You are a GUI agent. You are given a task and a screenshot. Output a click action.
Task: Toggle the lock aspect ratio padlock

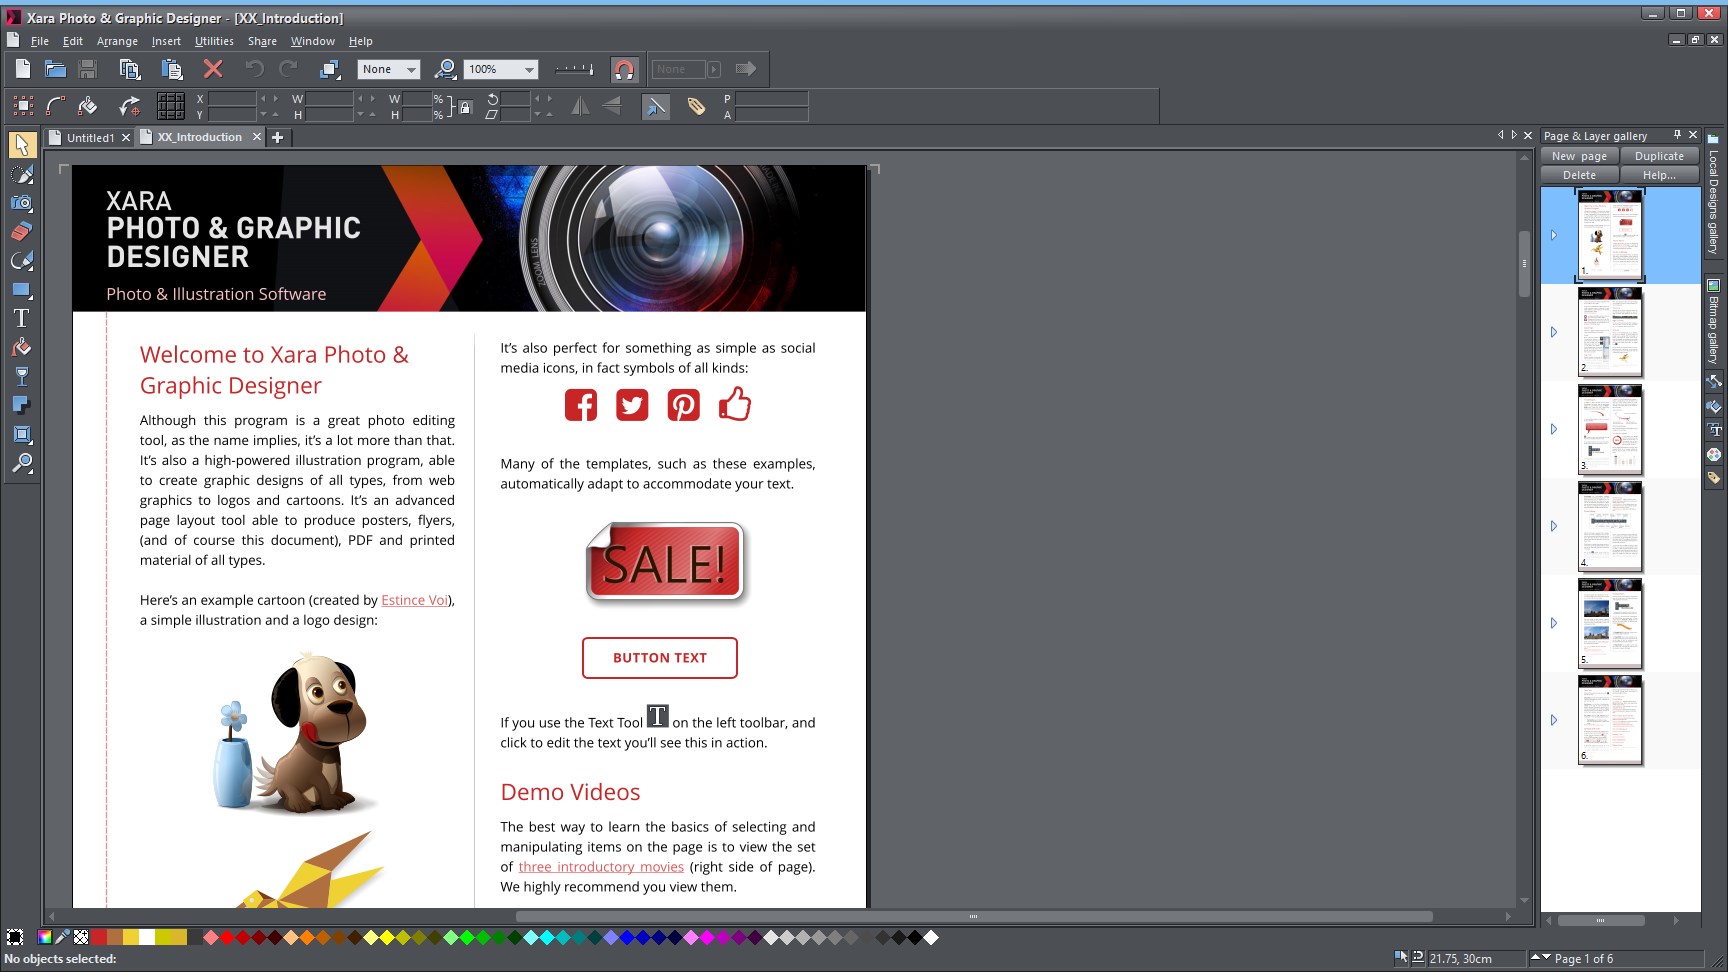click(x=465, y=107)
